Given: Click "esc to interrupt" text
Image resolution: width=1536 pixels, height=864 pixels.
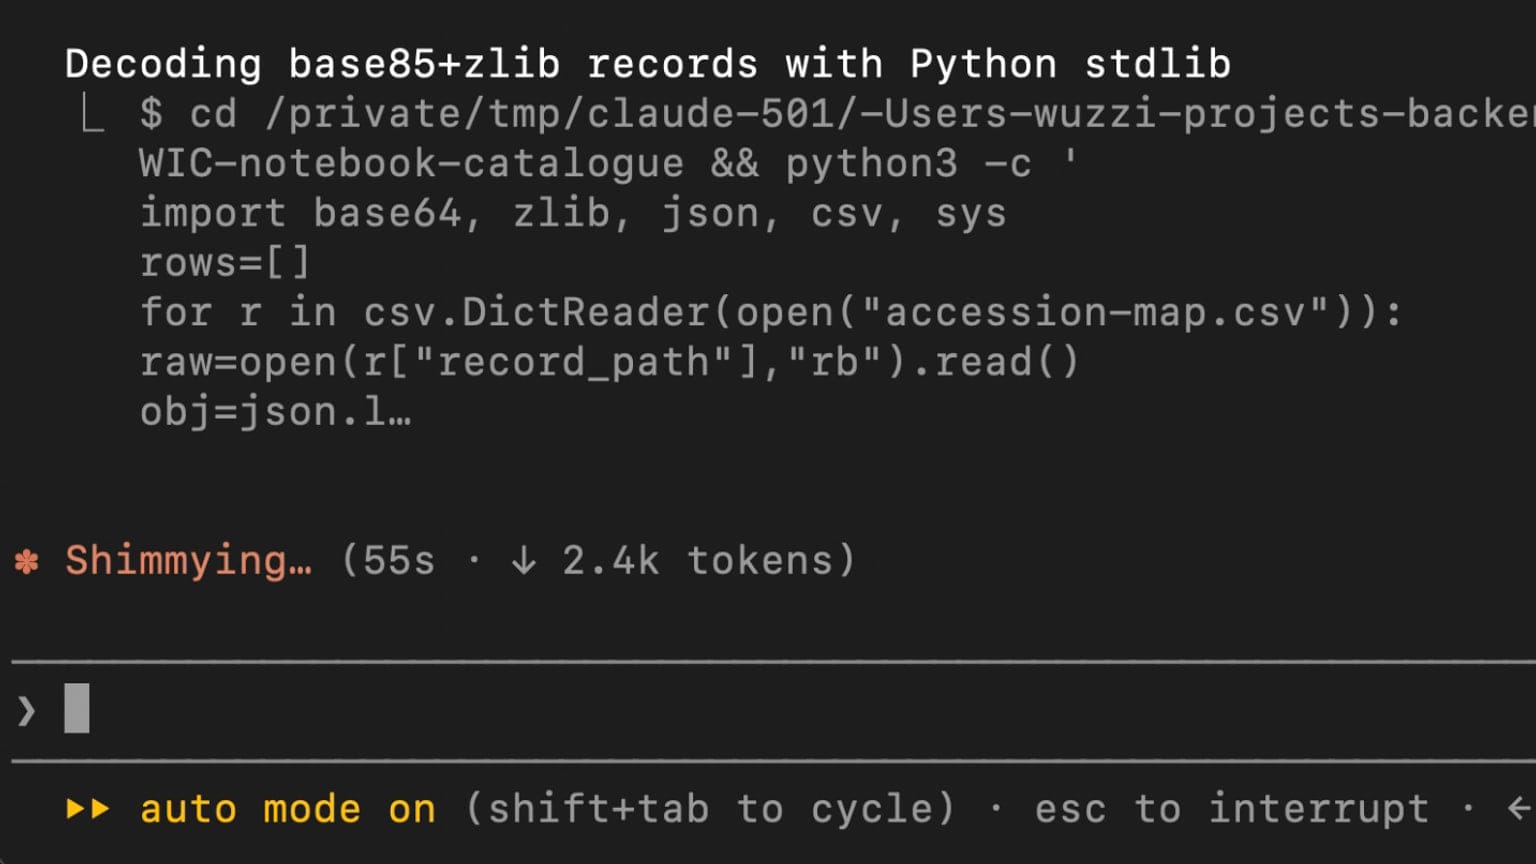Looking at the screenshot, I should [1232, 808].
